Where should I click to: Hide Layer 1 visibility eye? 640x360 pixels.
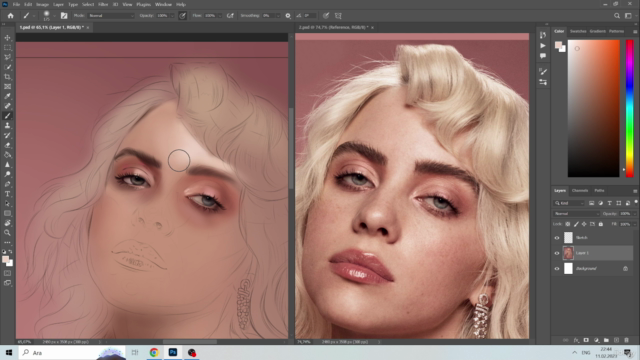pyautogui.click(x=557, y=253)
